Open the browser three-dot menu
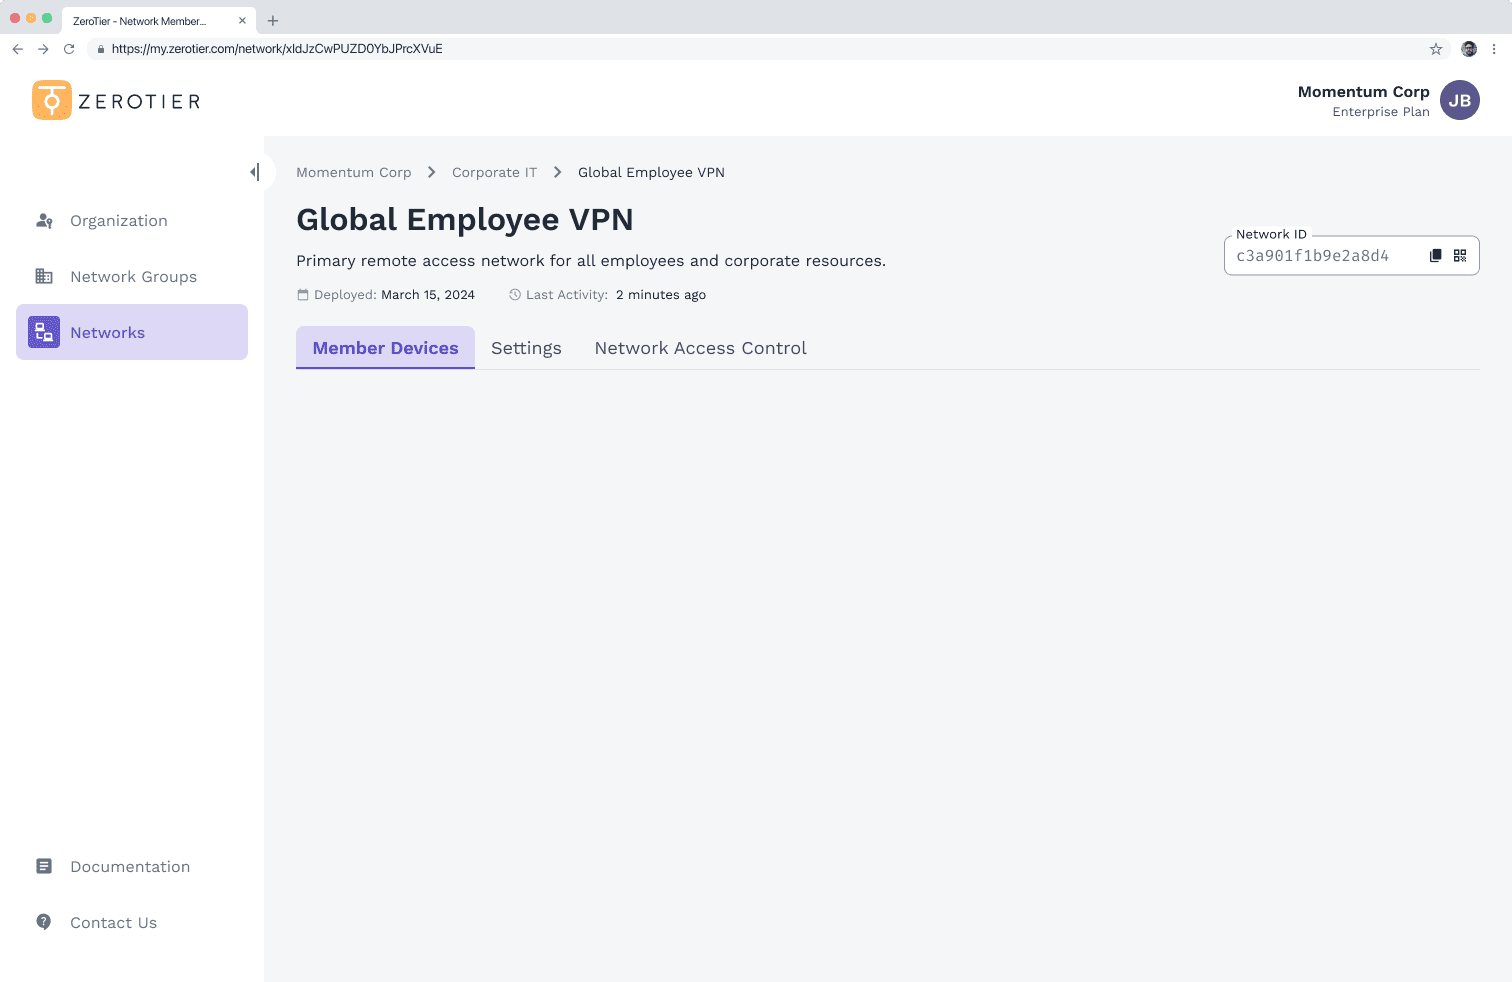 point(1494,49)
